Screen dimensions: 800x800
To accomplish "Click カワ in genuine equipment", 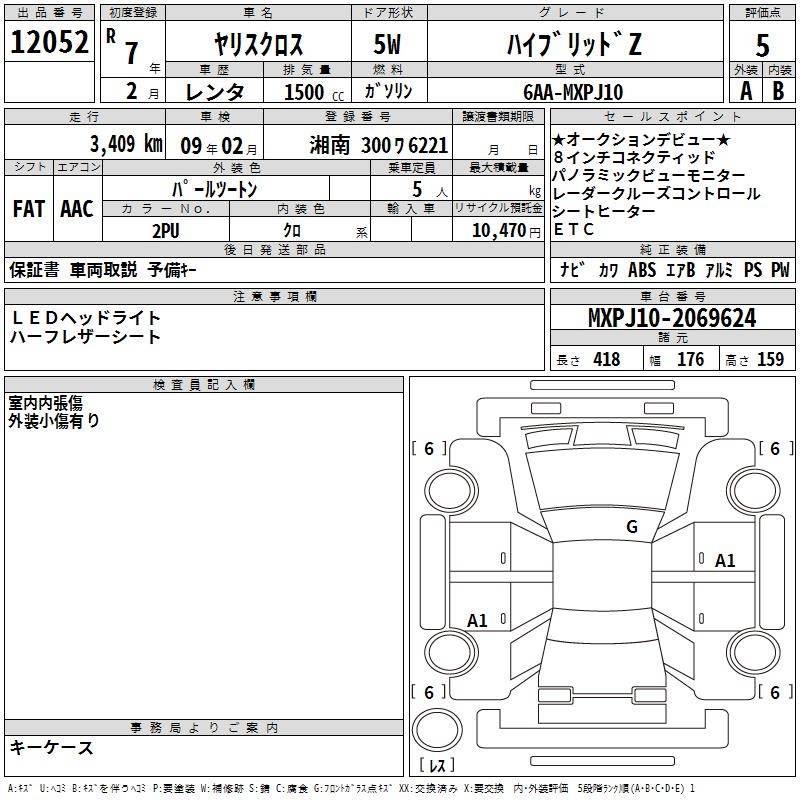I will click(608, 270).
